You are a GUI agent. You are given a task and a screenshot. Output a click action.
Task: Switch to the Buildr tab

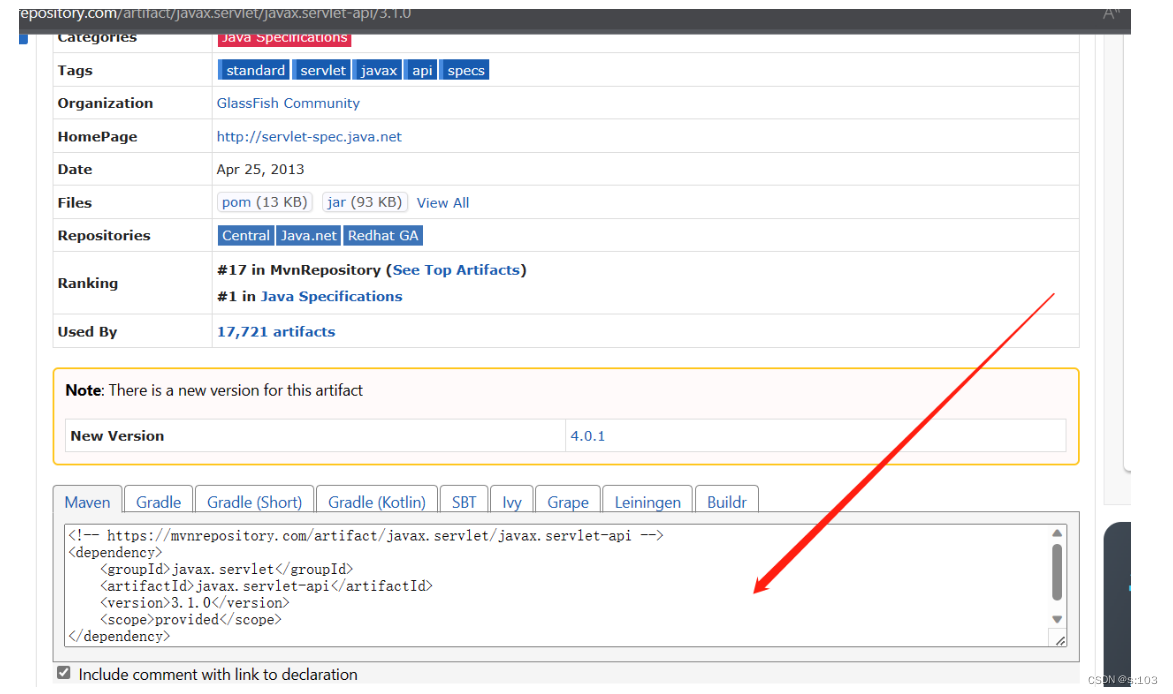(726, 502)
